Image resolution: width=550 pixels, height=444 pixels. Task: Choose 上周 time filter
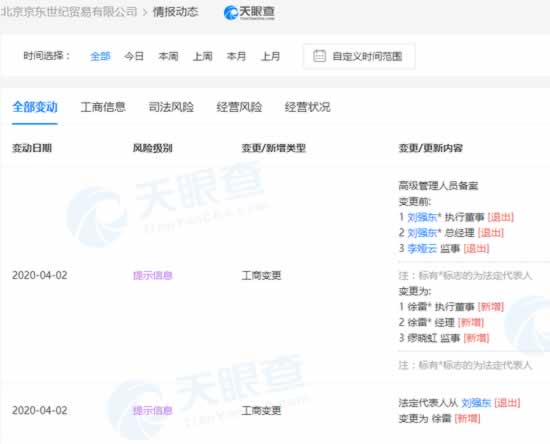click(x=202, y=56)
